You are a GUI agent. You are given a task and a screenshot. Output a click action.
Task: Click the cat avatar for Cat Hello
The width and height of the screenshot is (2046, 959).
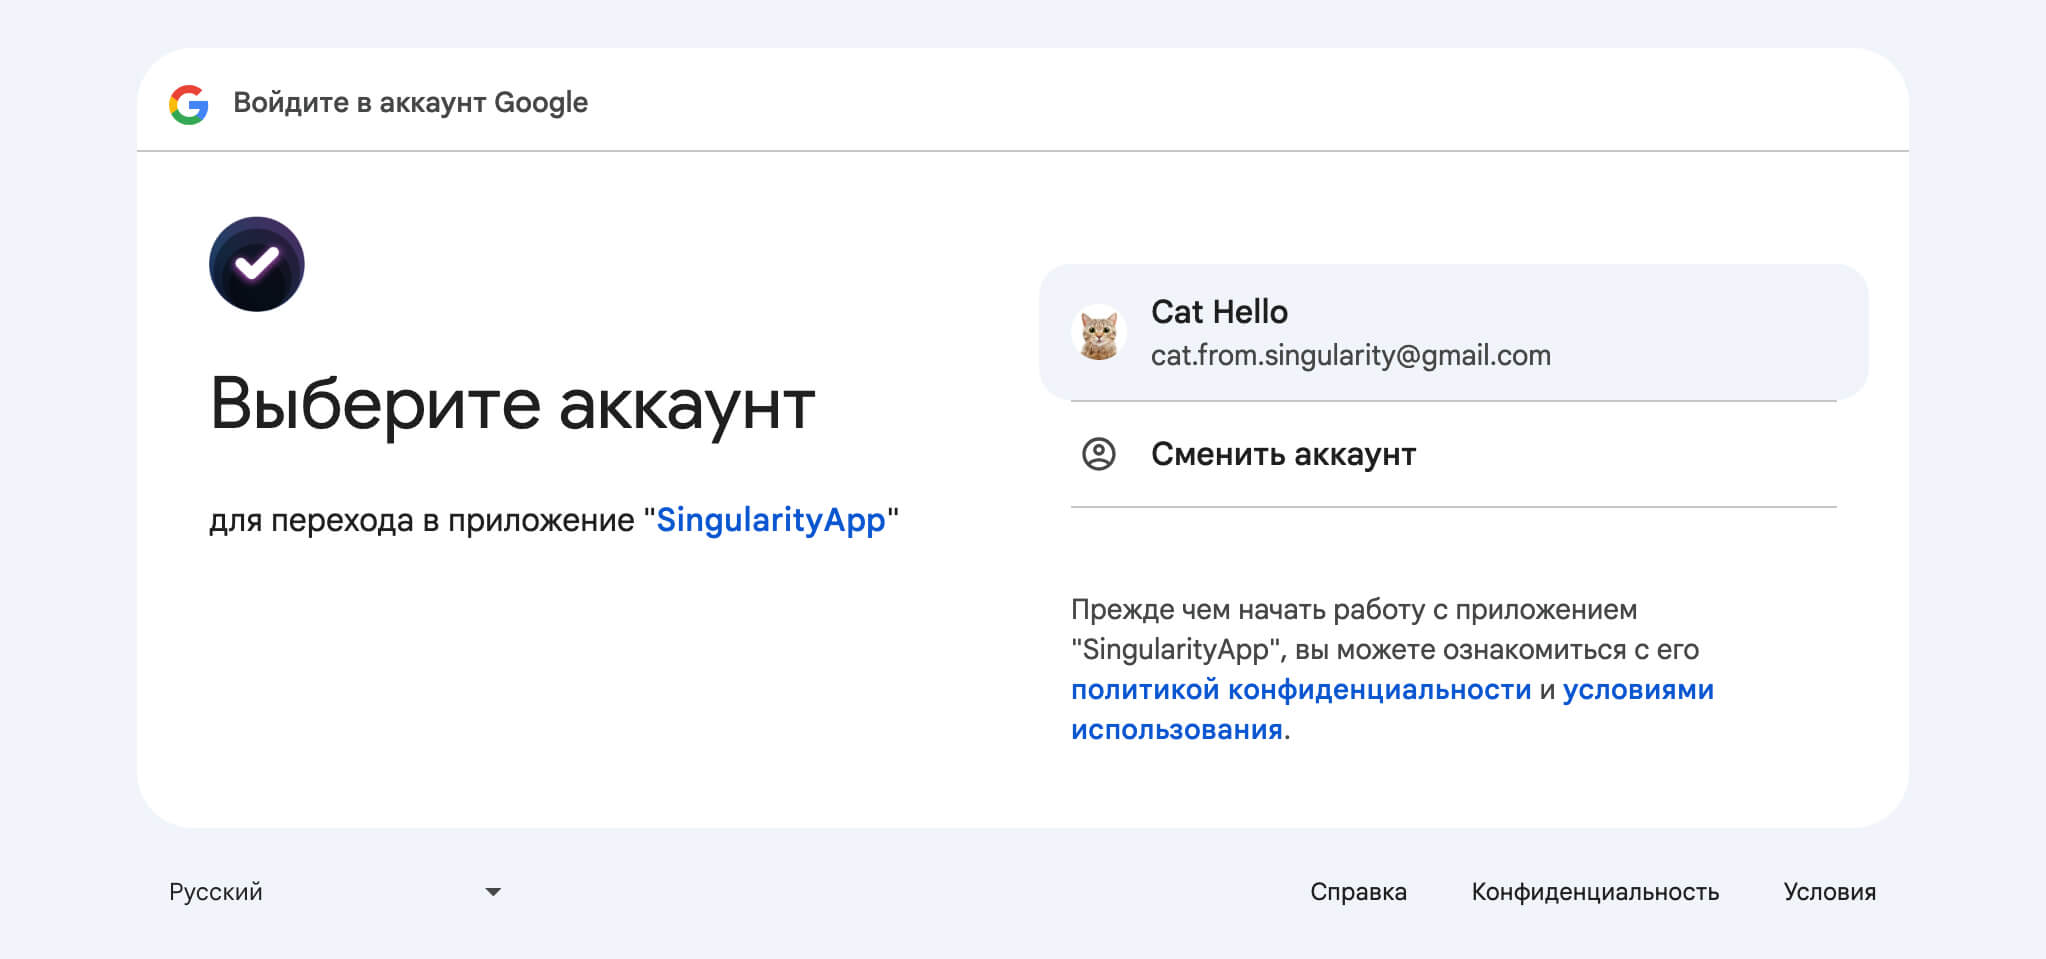click(x=1099, y=333)
